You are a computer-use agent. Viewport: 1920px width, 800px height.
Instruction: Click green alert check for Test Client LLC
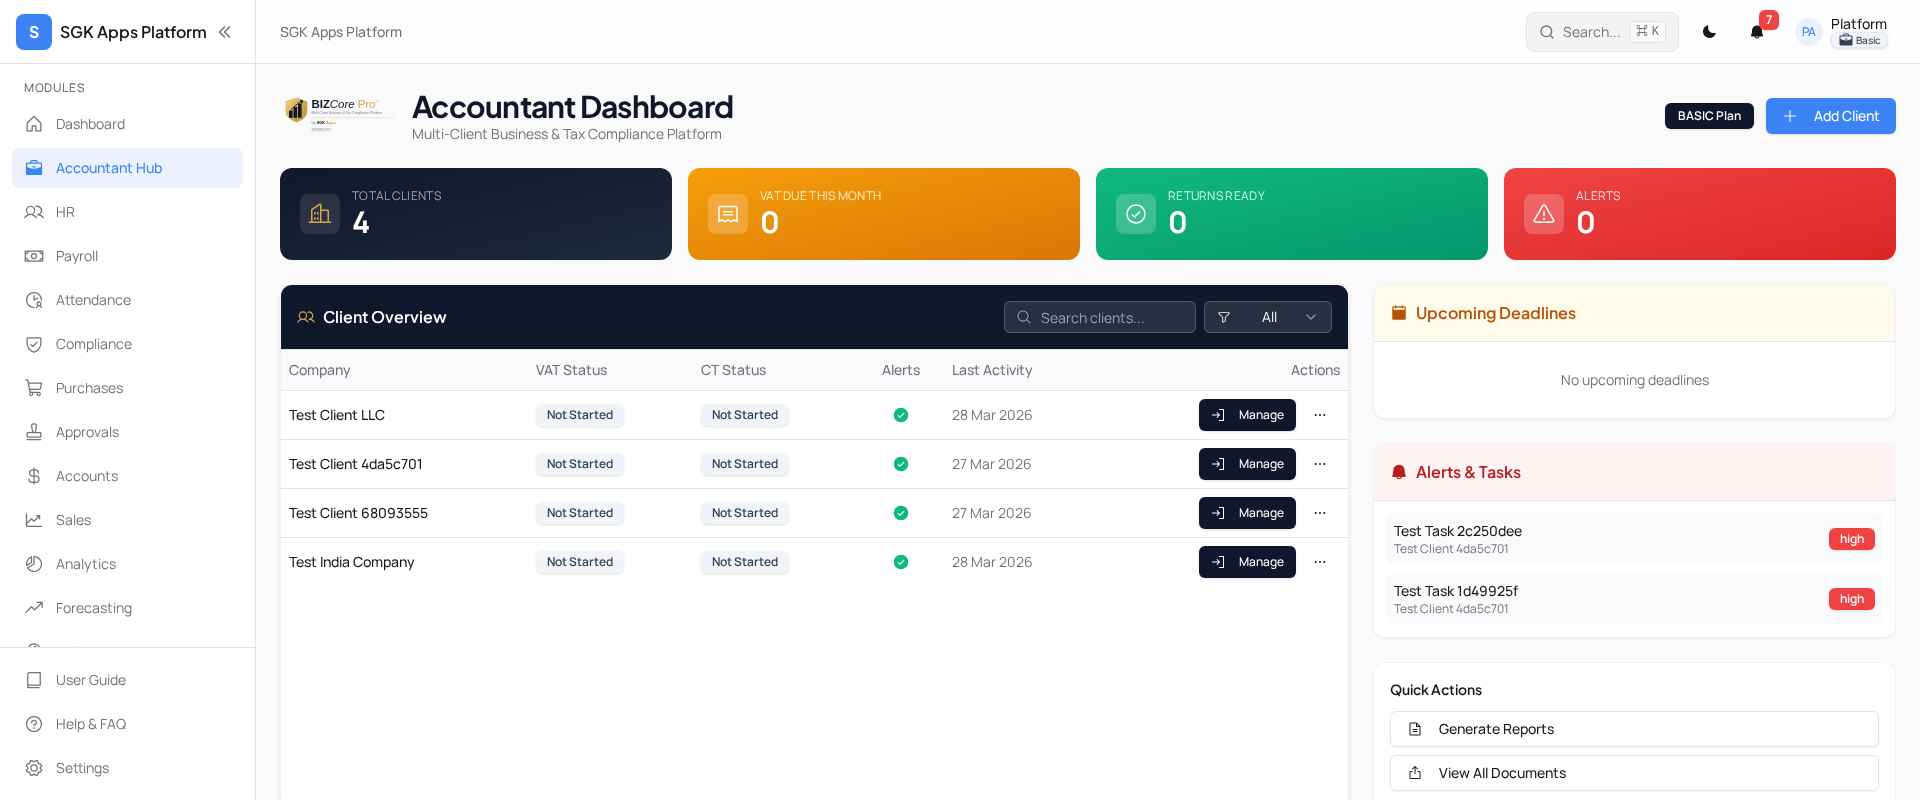click(901, 415)
